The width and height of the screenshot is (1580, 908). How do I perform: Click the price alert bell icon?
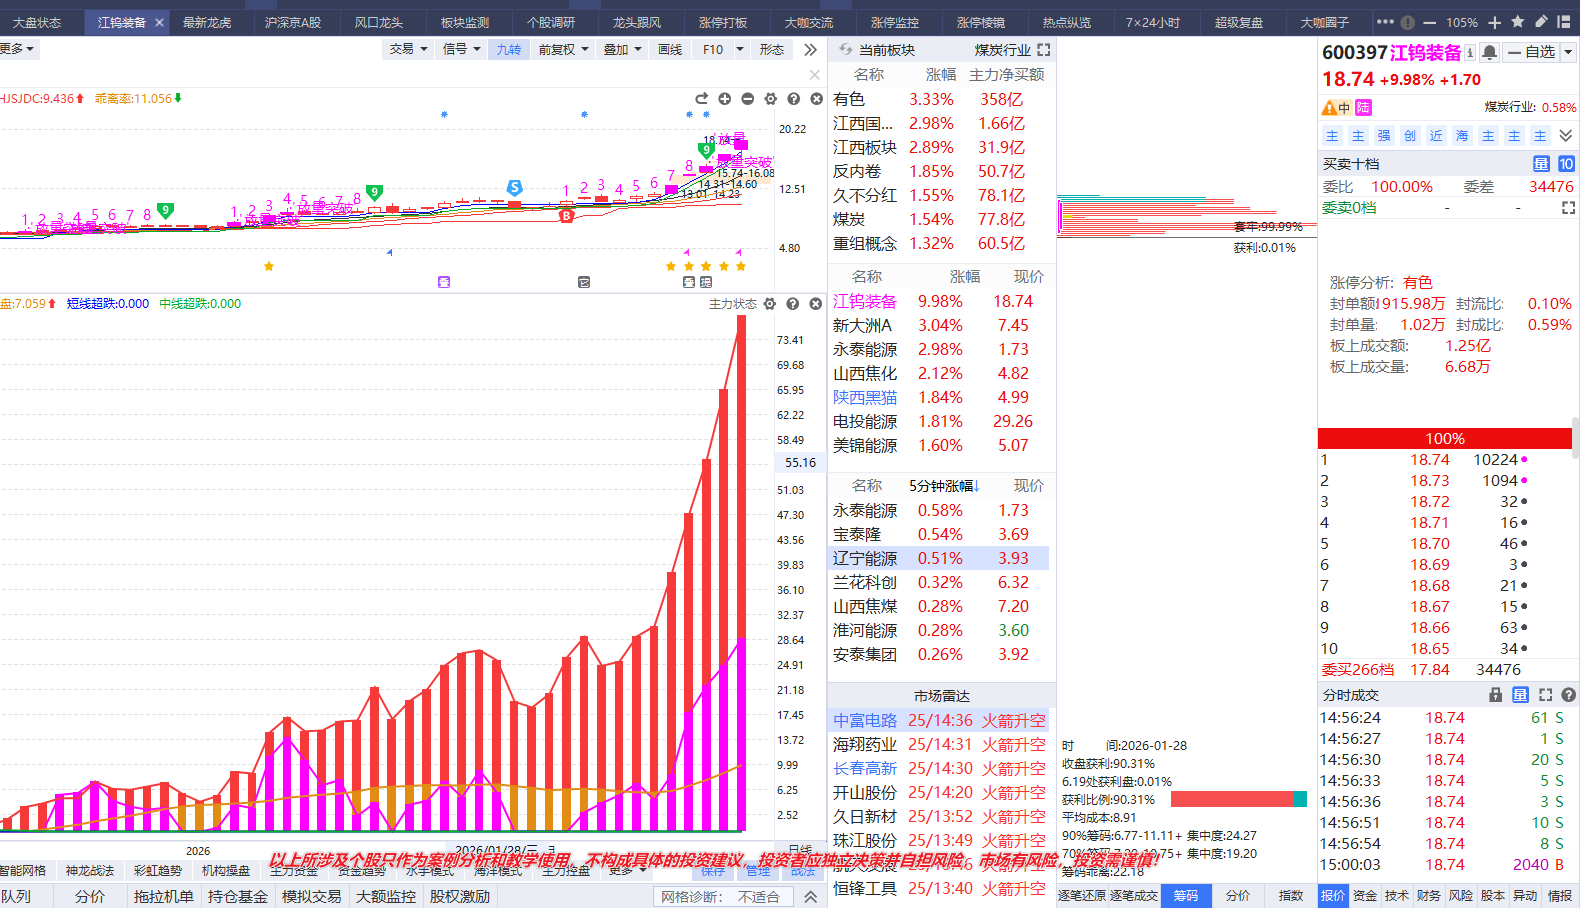tap(1490, 53)
